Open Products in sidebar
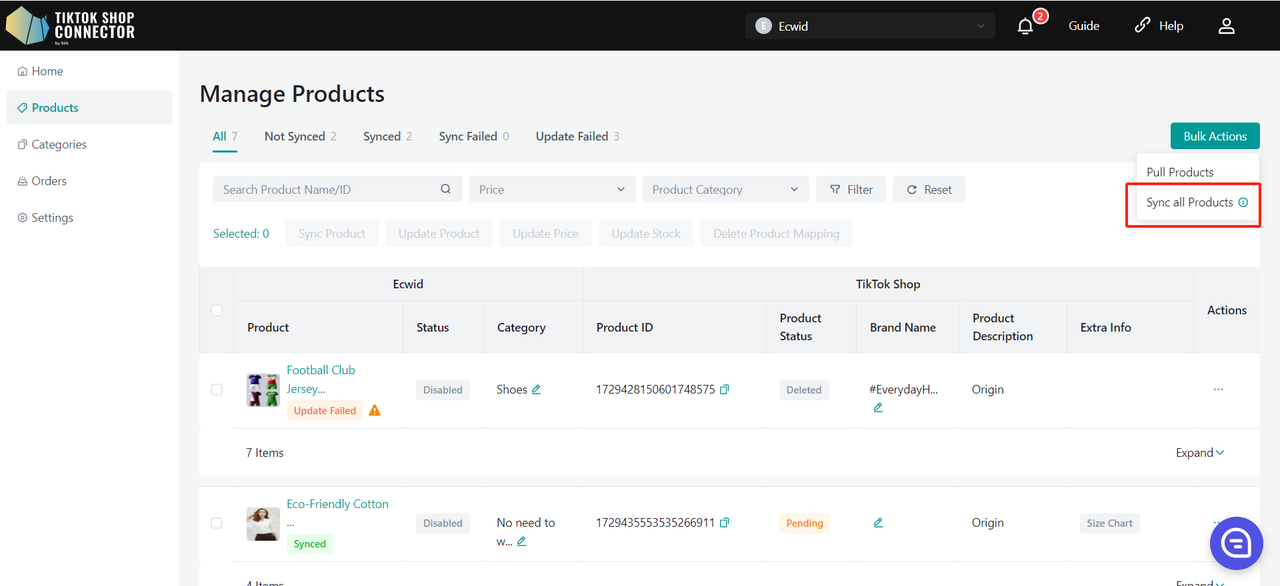This screenshot has height=586, width=1280. [x=89, y=107]
